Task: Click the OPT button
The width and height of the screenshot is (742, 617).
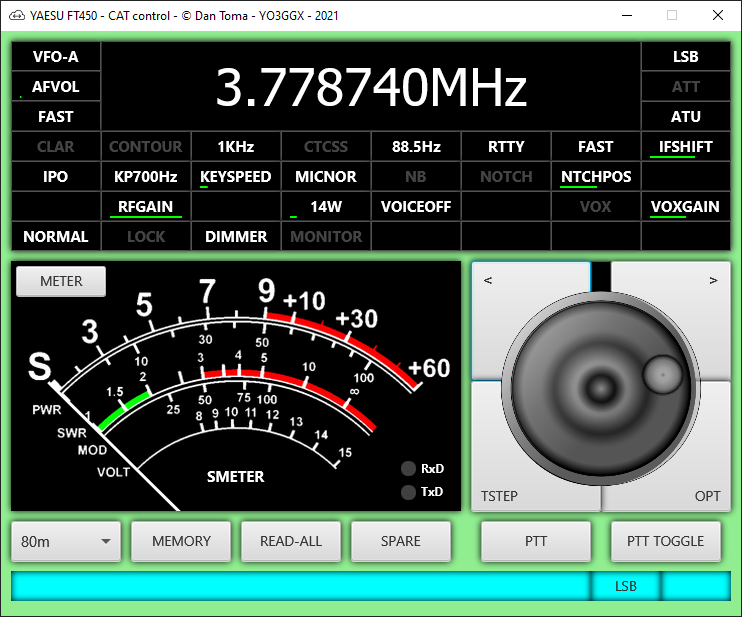Action: click(x=707, y=496)
